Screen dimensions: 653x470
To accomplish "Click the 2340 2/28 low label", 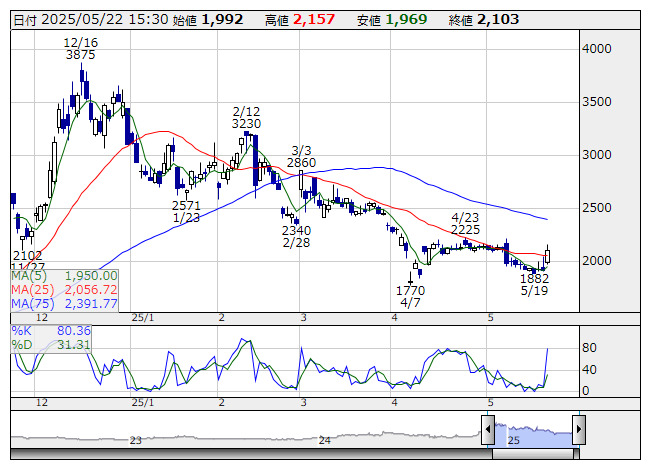I will (296, 236).
